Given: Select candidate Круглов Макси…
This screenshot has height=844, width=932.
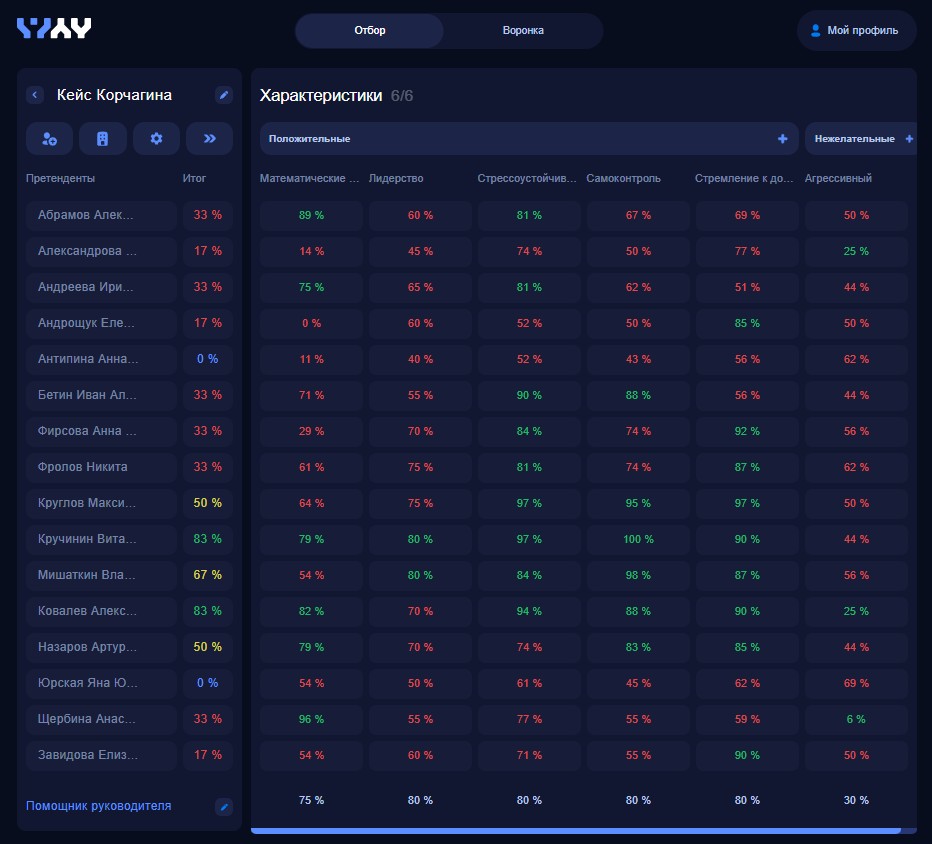Looking at the screenshot, I should [x=101, y=503].
